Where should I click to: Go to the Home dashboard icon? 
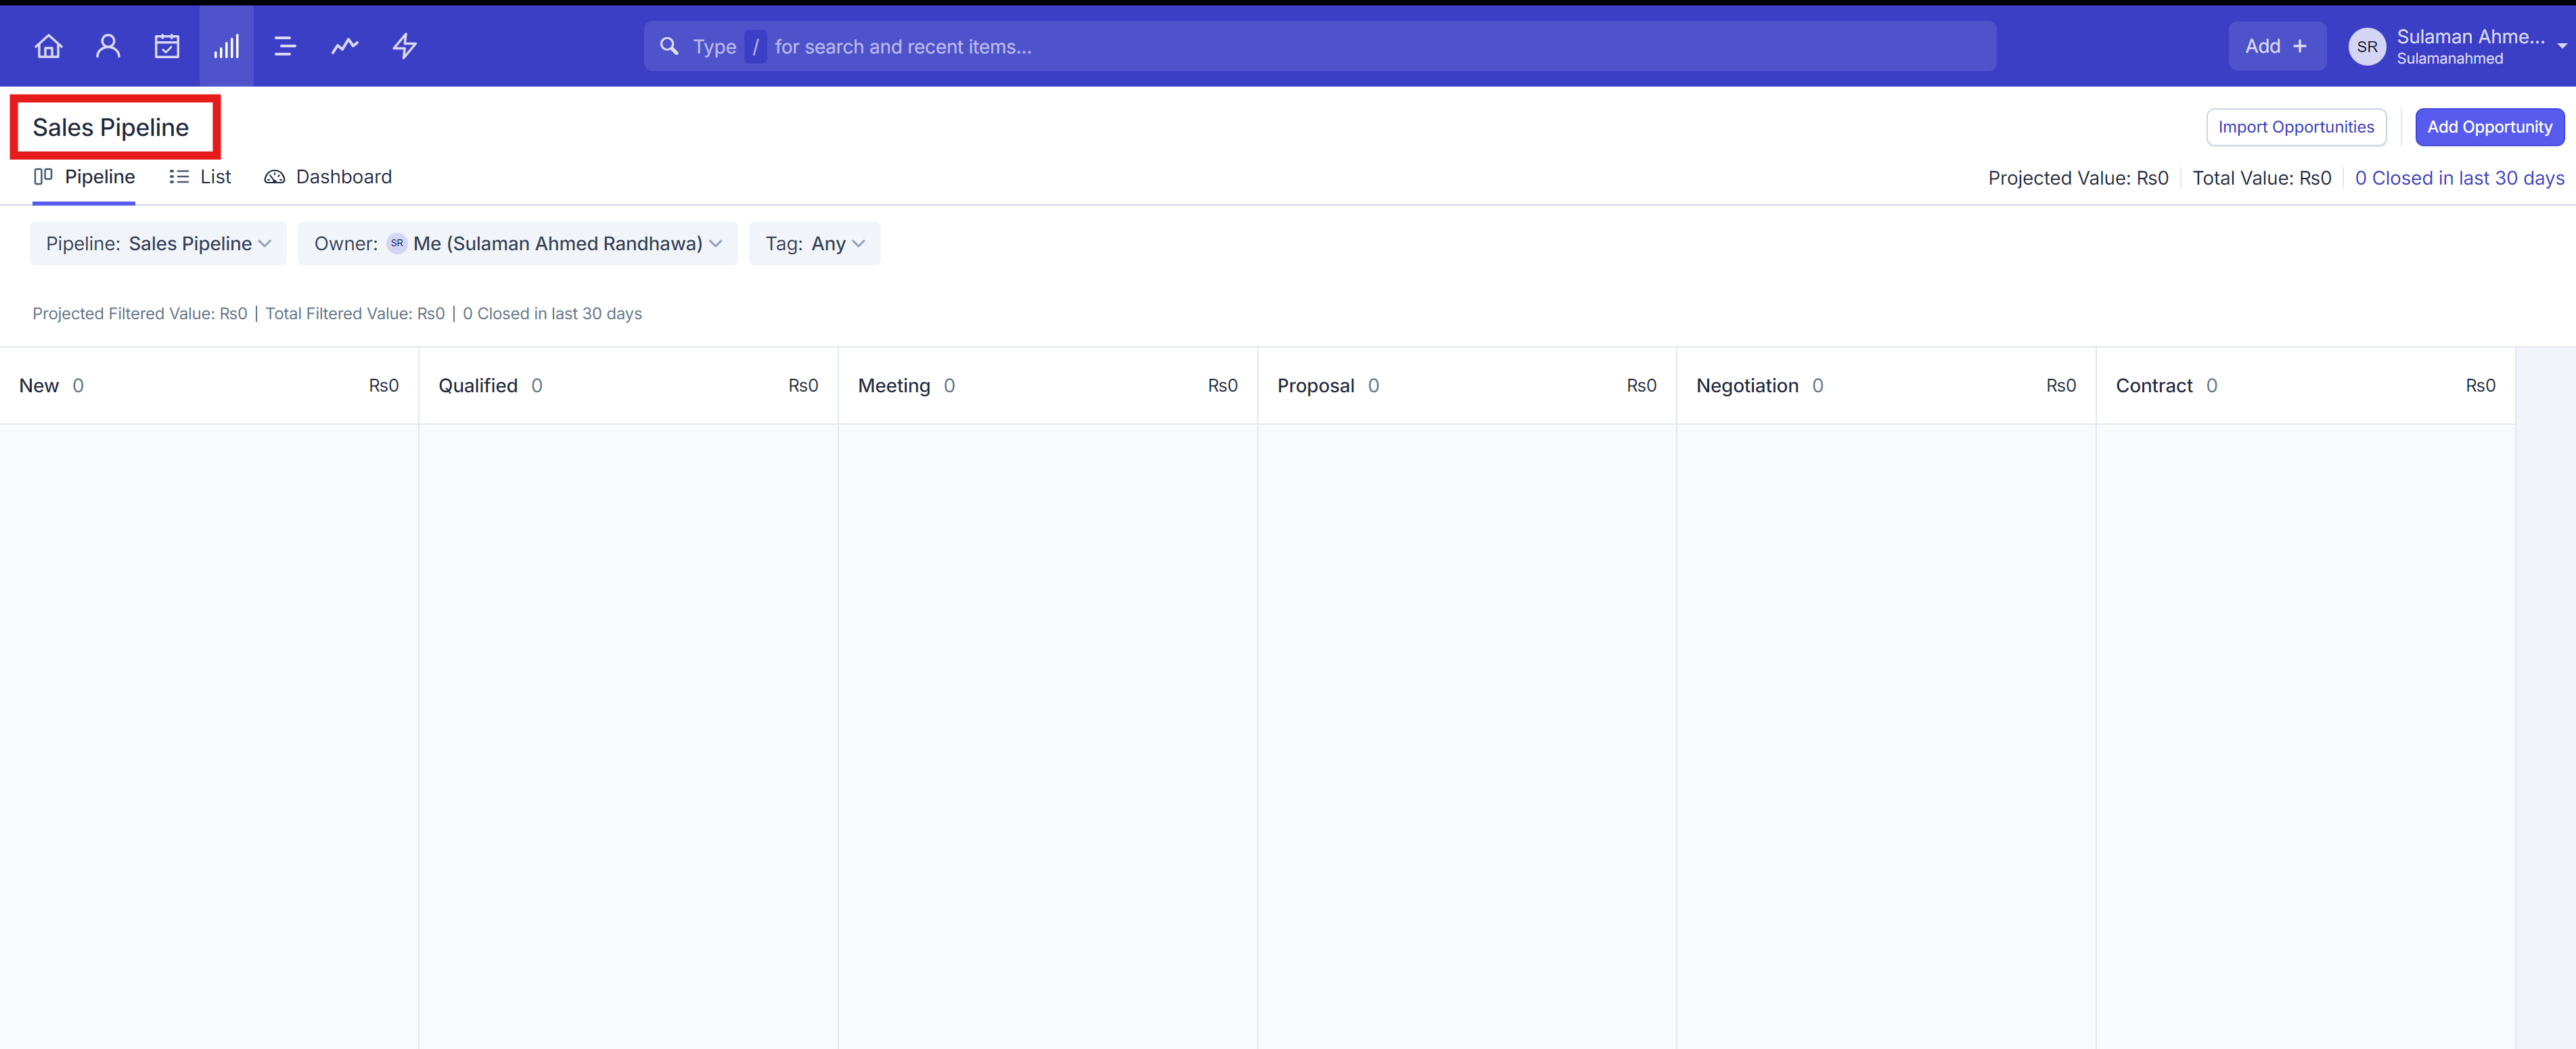click(48, 46)
